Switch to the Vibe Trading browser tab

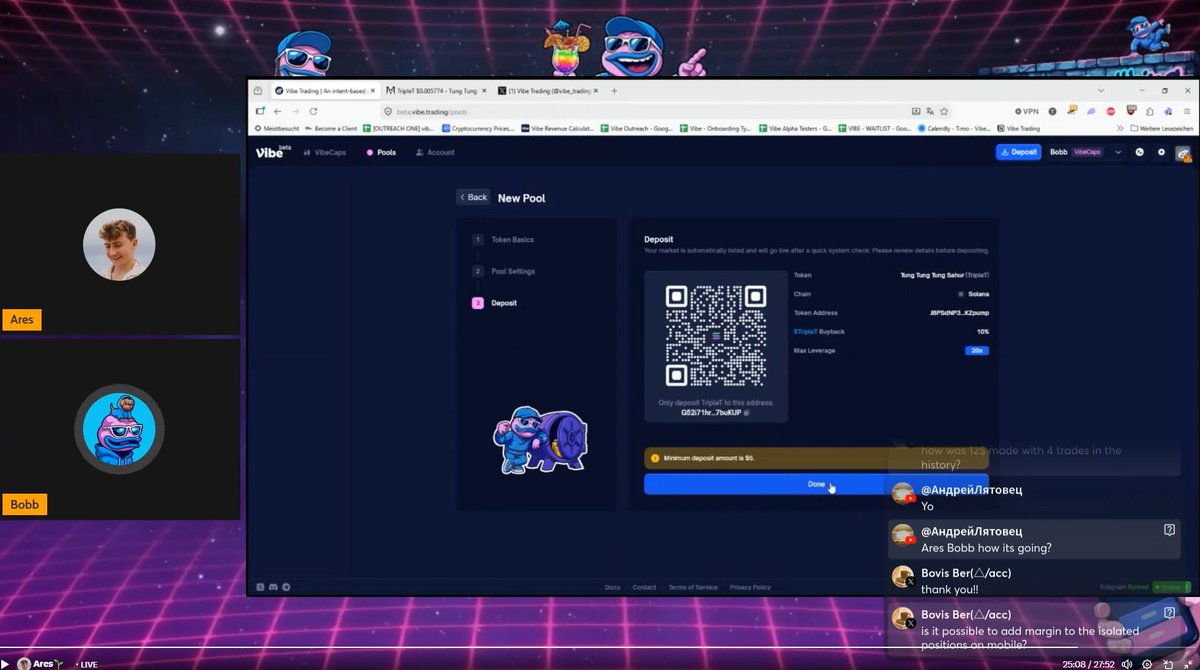[x=326, y=91]
